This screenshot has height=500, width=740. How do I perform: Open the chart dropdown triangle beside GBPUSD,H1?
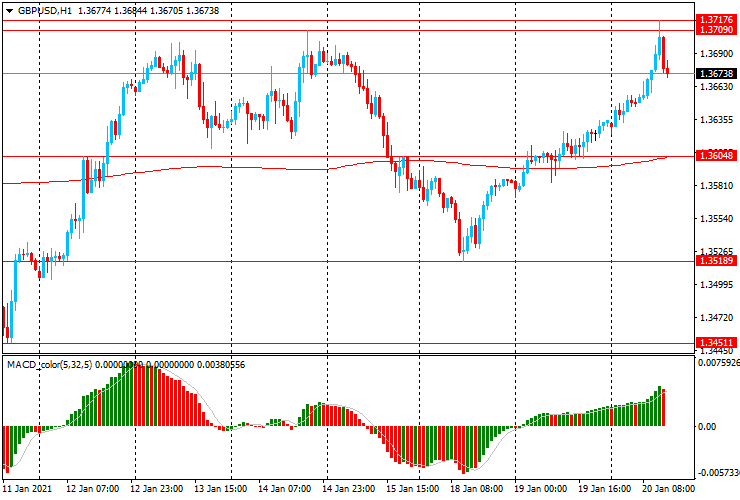9,9
